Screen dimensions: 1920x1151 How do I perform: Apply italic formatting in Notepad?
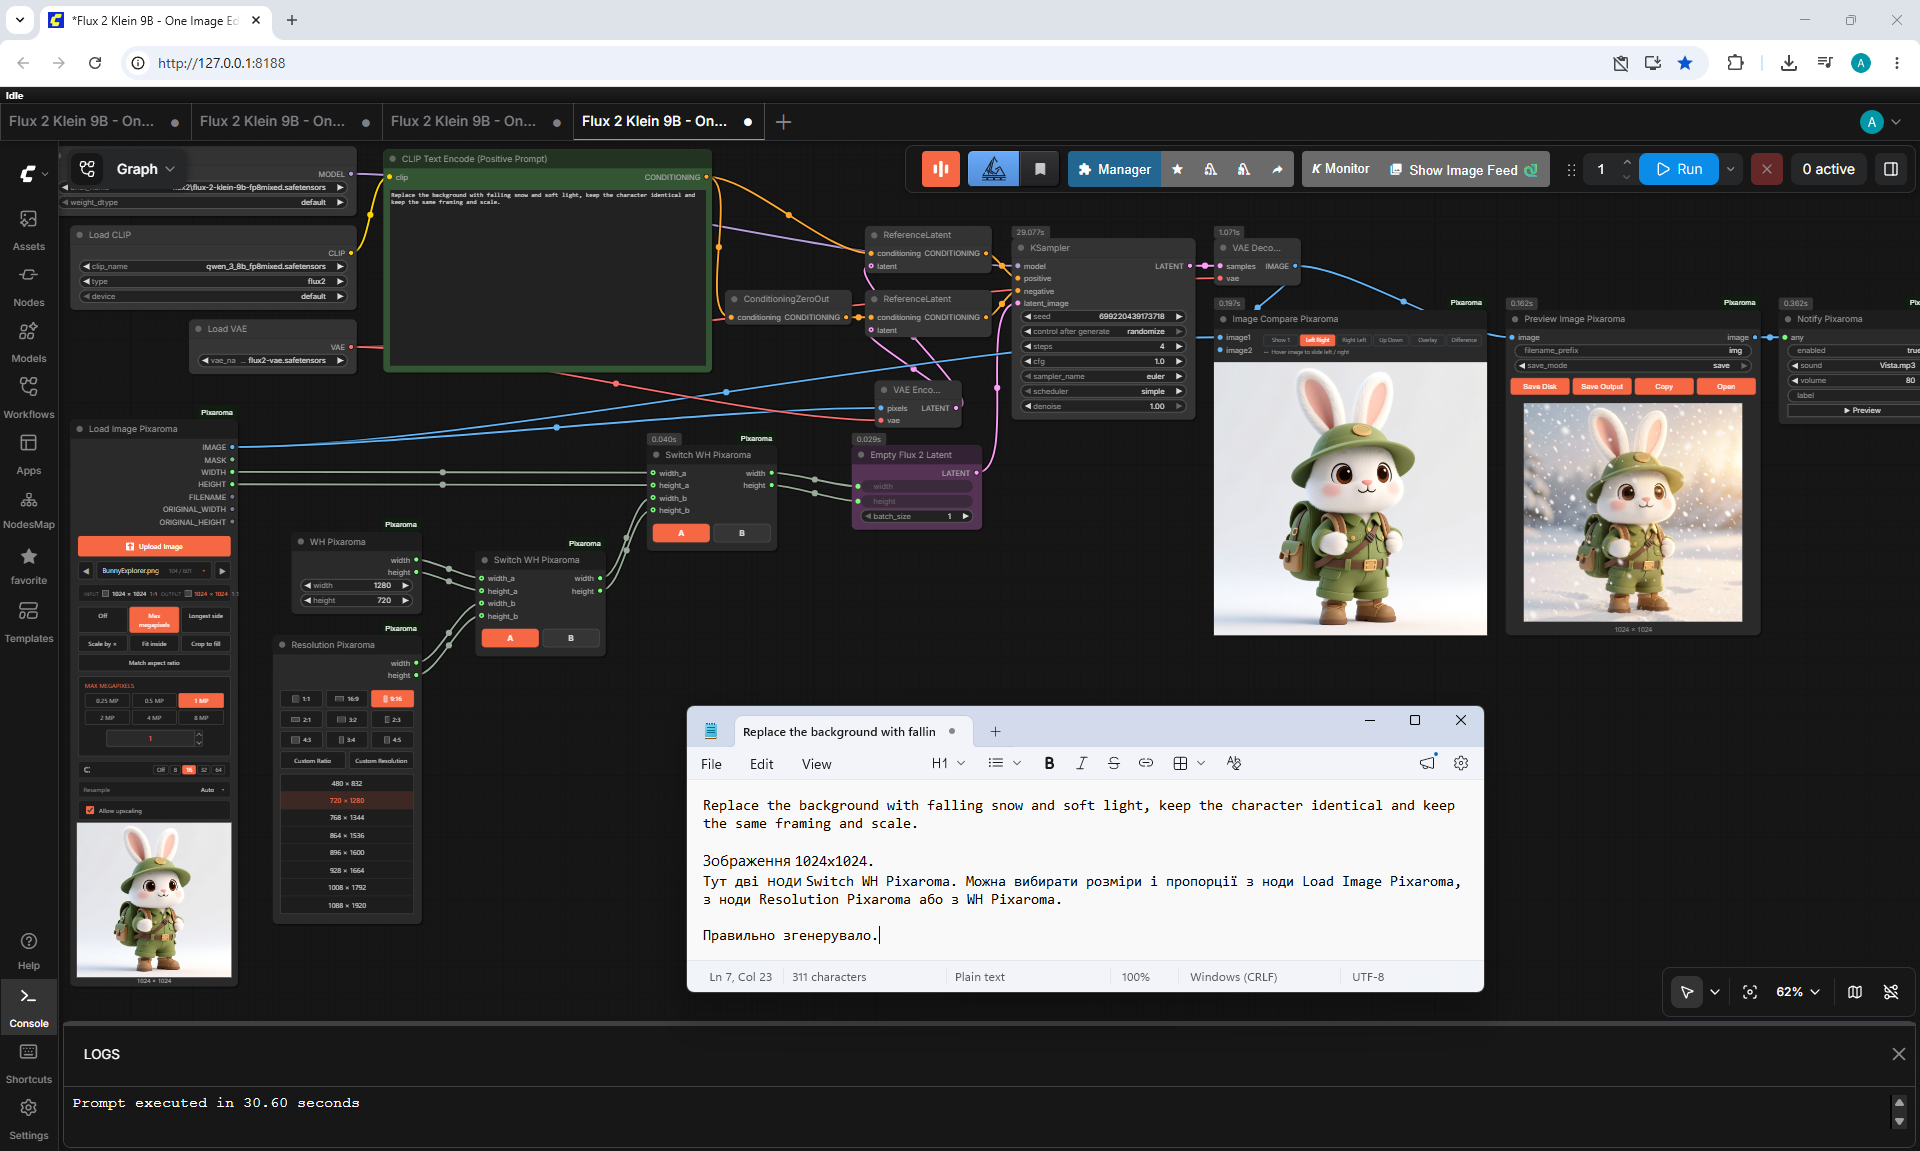pyautogui.click(x=1081, y=763)
